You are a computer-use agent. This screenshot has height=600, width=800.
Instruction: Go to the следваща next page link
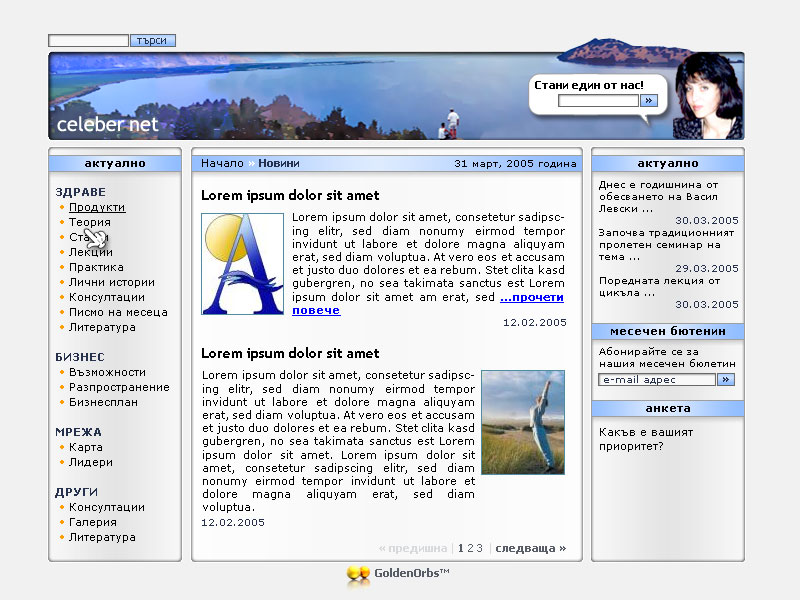coord(530,548)
